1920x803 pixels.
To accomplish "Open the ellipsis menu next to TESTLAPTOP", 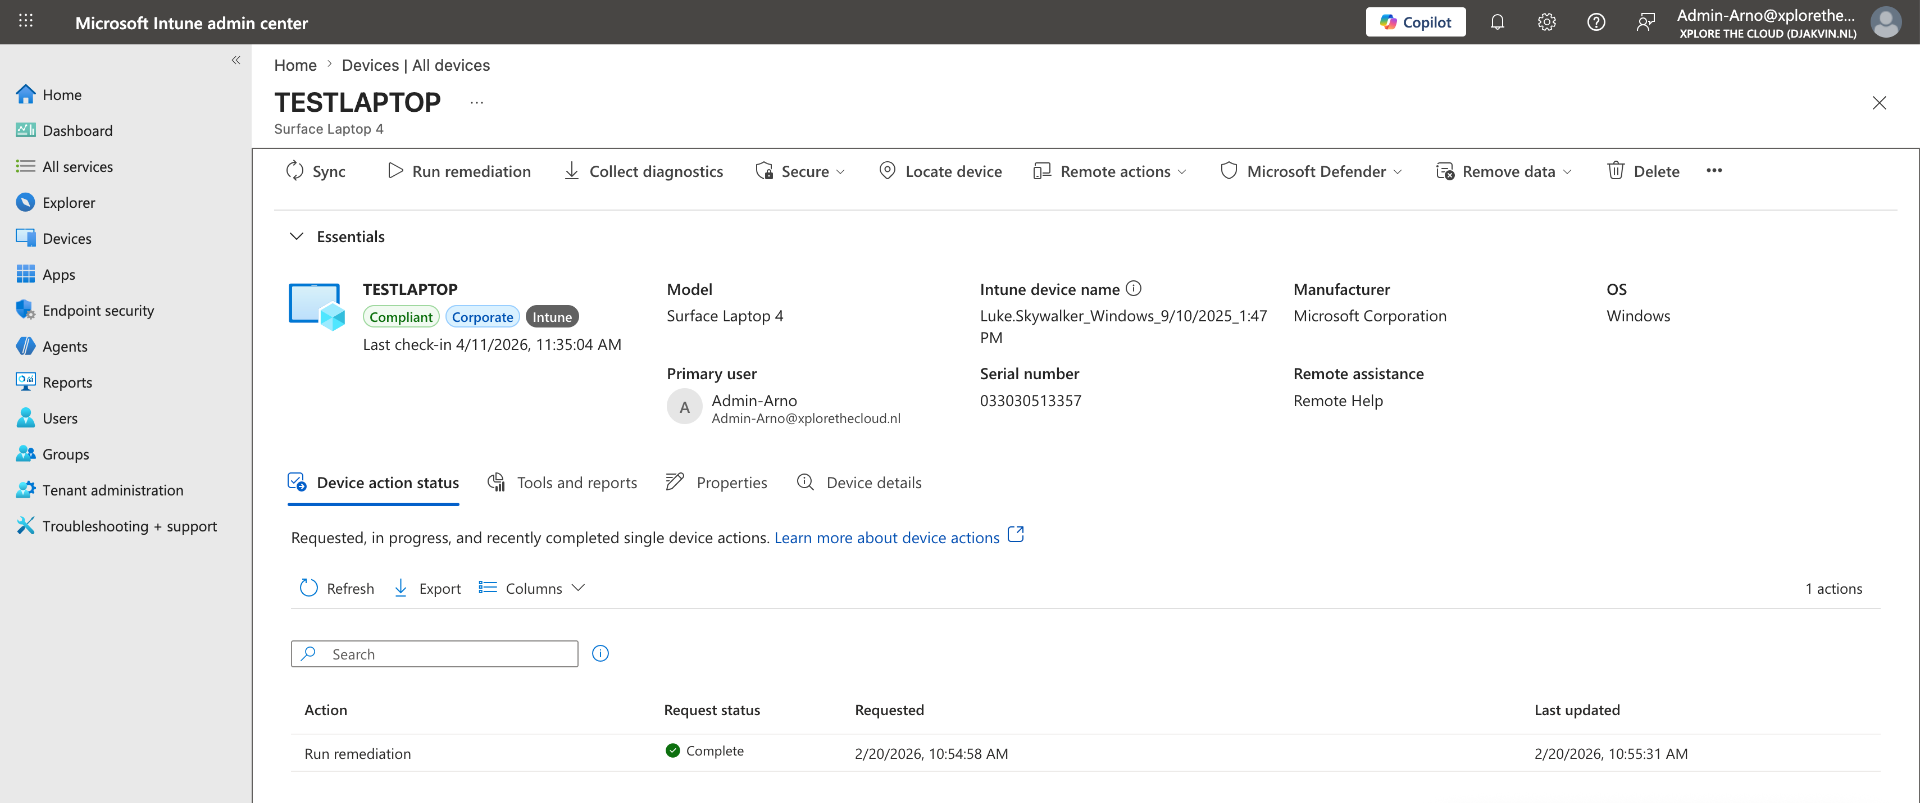I will point(477,102).
